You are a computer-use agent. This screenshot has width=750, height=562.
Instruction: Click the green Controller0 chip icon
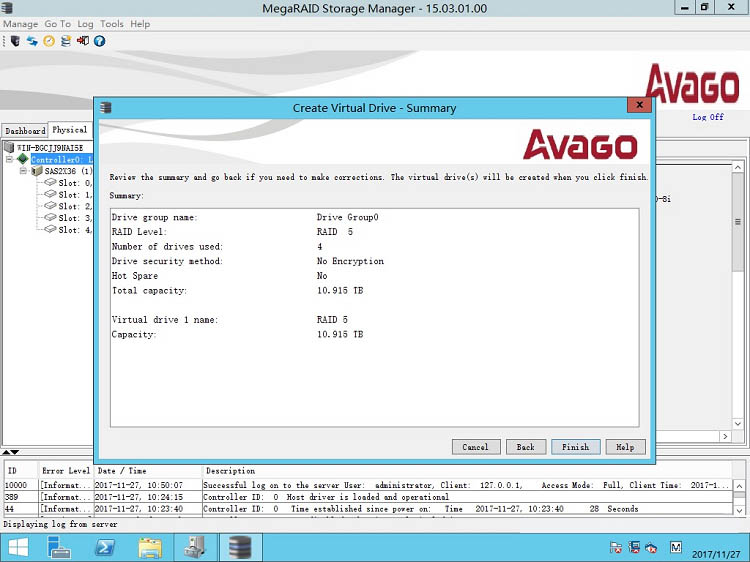click(x=22, y=159)
